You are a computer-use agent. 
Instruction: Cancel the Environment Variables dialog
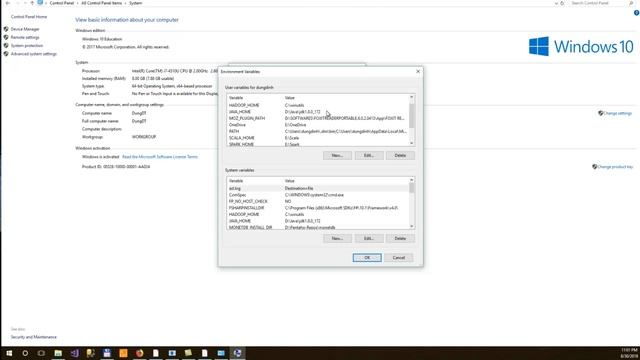click(x=398, y=258)
